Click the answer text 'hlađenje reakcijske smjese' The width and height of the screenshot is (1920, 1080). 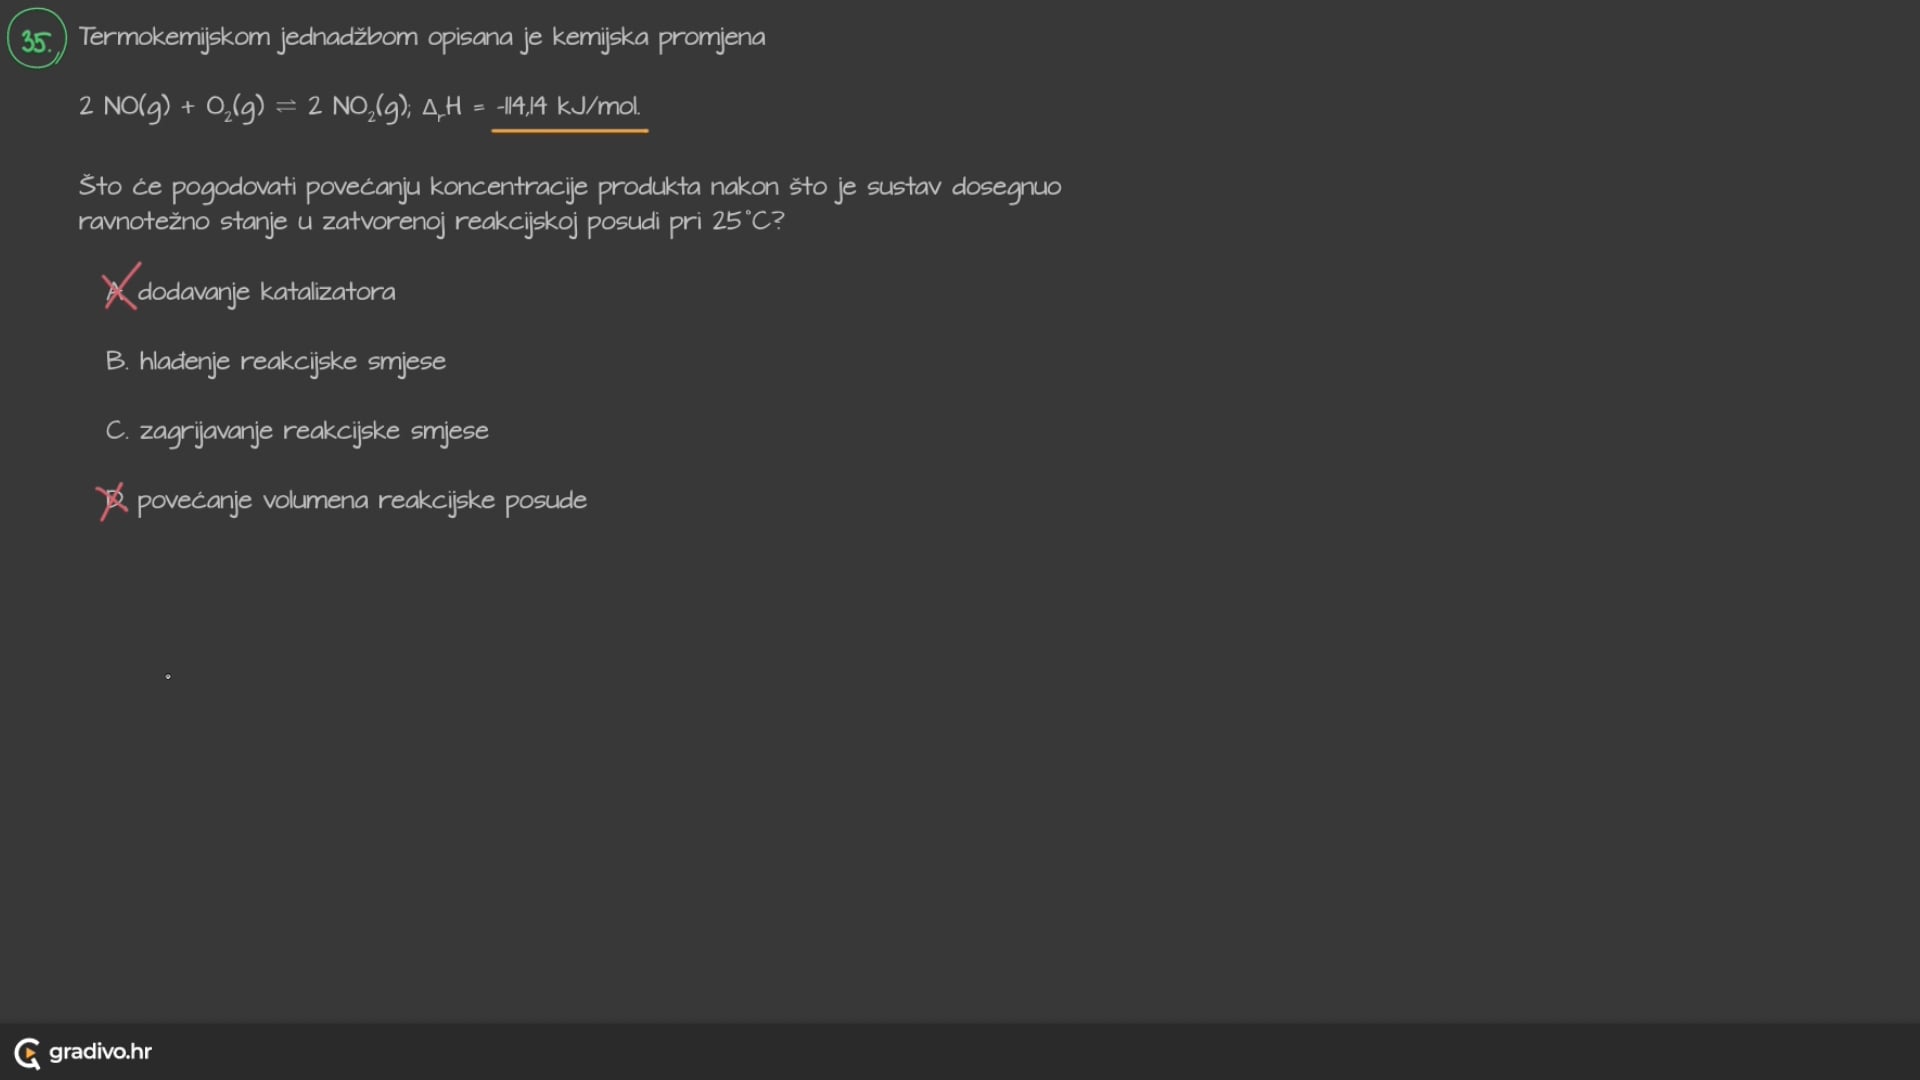292,361
